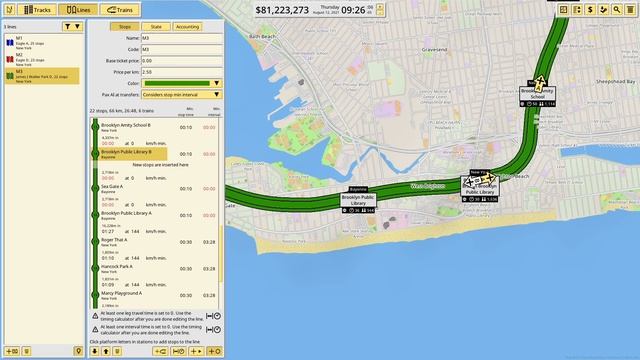Delete the selected line trash icon
This screenshot has width=640, height=360.
pos(26,351)
